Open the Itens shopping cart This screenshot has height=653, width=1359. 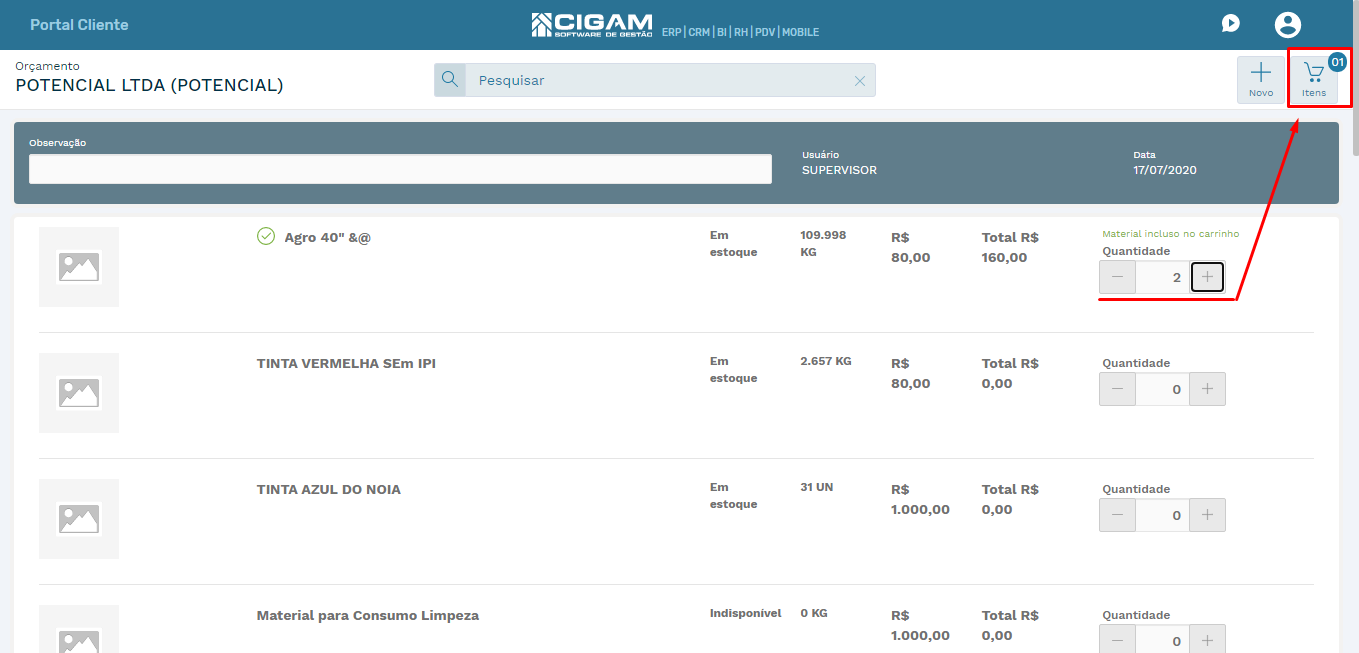coord(1313,79)
